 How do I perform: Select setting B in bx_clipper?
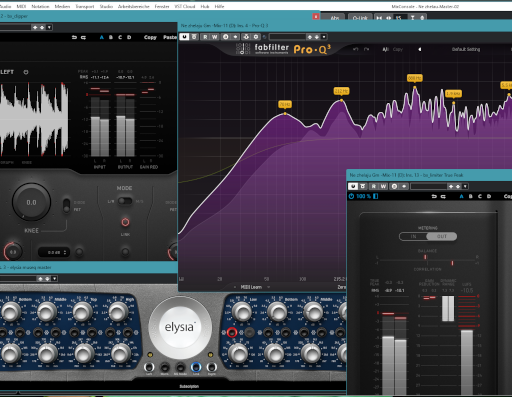111,37
